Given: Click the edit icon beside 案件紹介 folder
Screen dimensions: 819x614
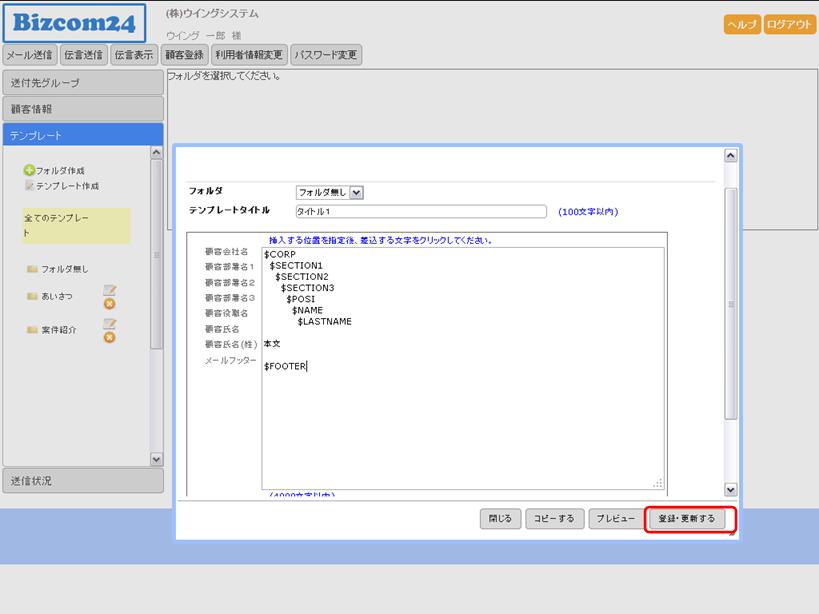Looking at the screenshot, I should [110, 324].
